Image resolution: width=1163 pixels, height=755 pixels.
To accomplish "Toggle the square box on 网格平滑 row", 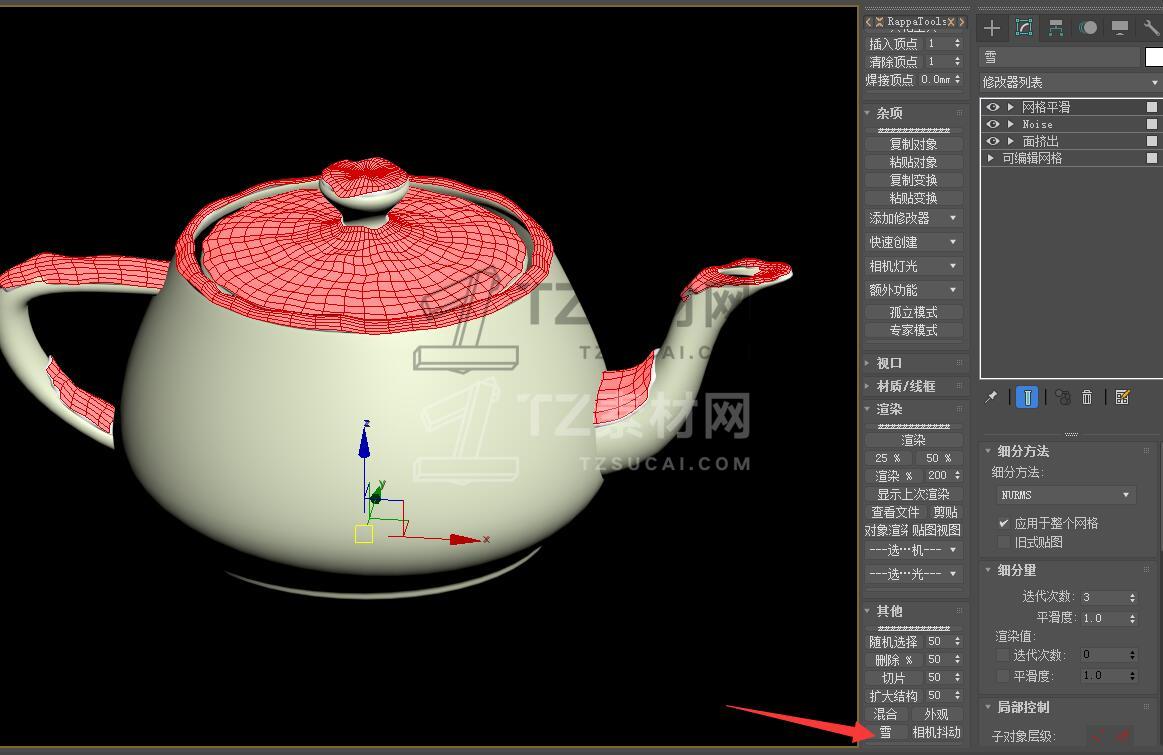I will point(1152,107).
